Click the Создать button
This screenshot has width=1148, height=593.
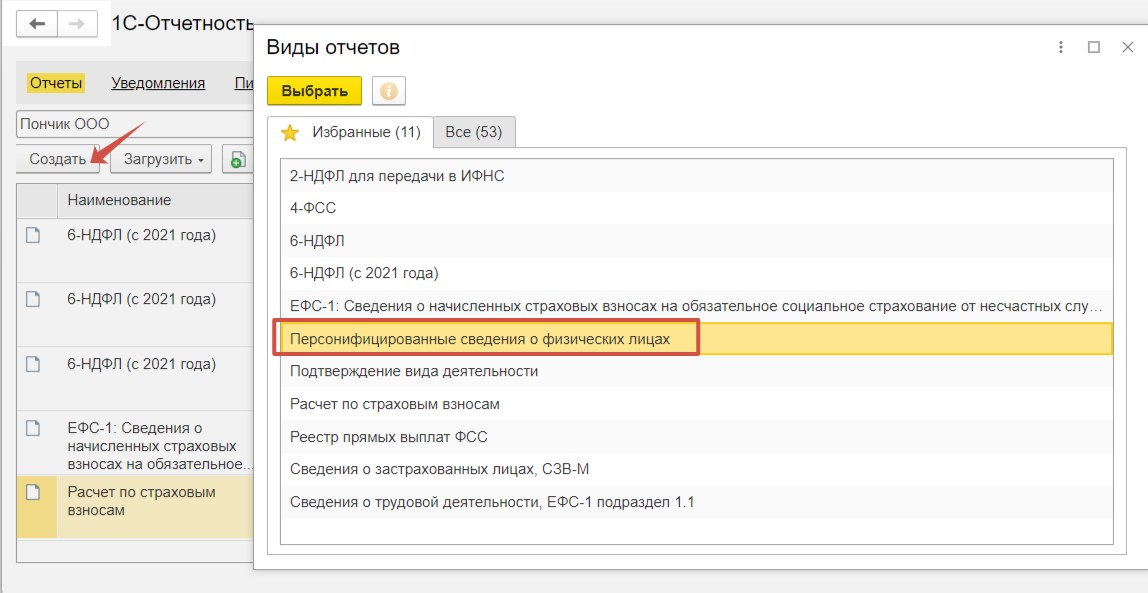click(x=58, y=160)
